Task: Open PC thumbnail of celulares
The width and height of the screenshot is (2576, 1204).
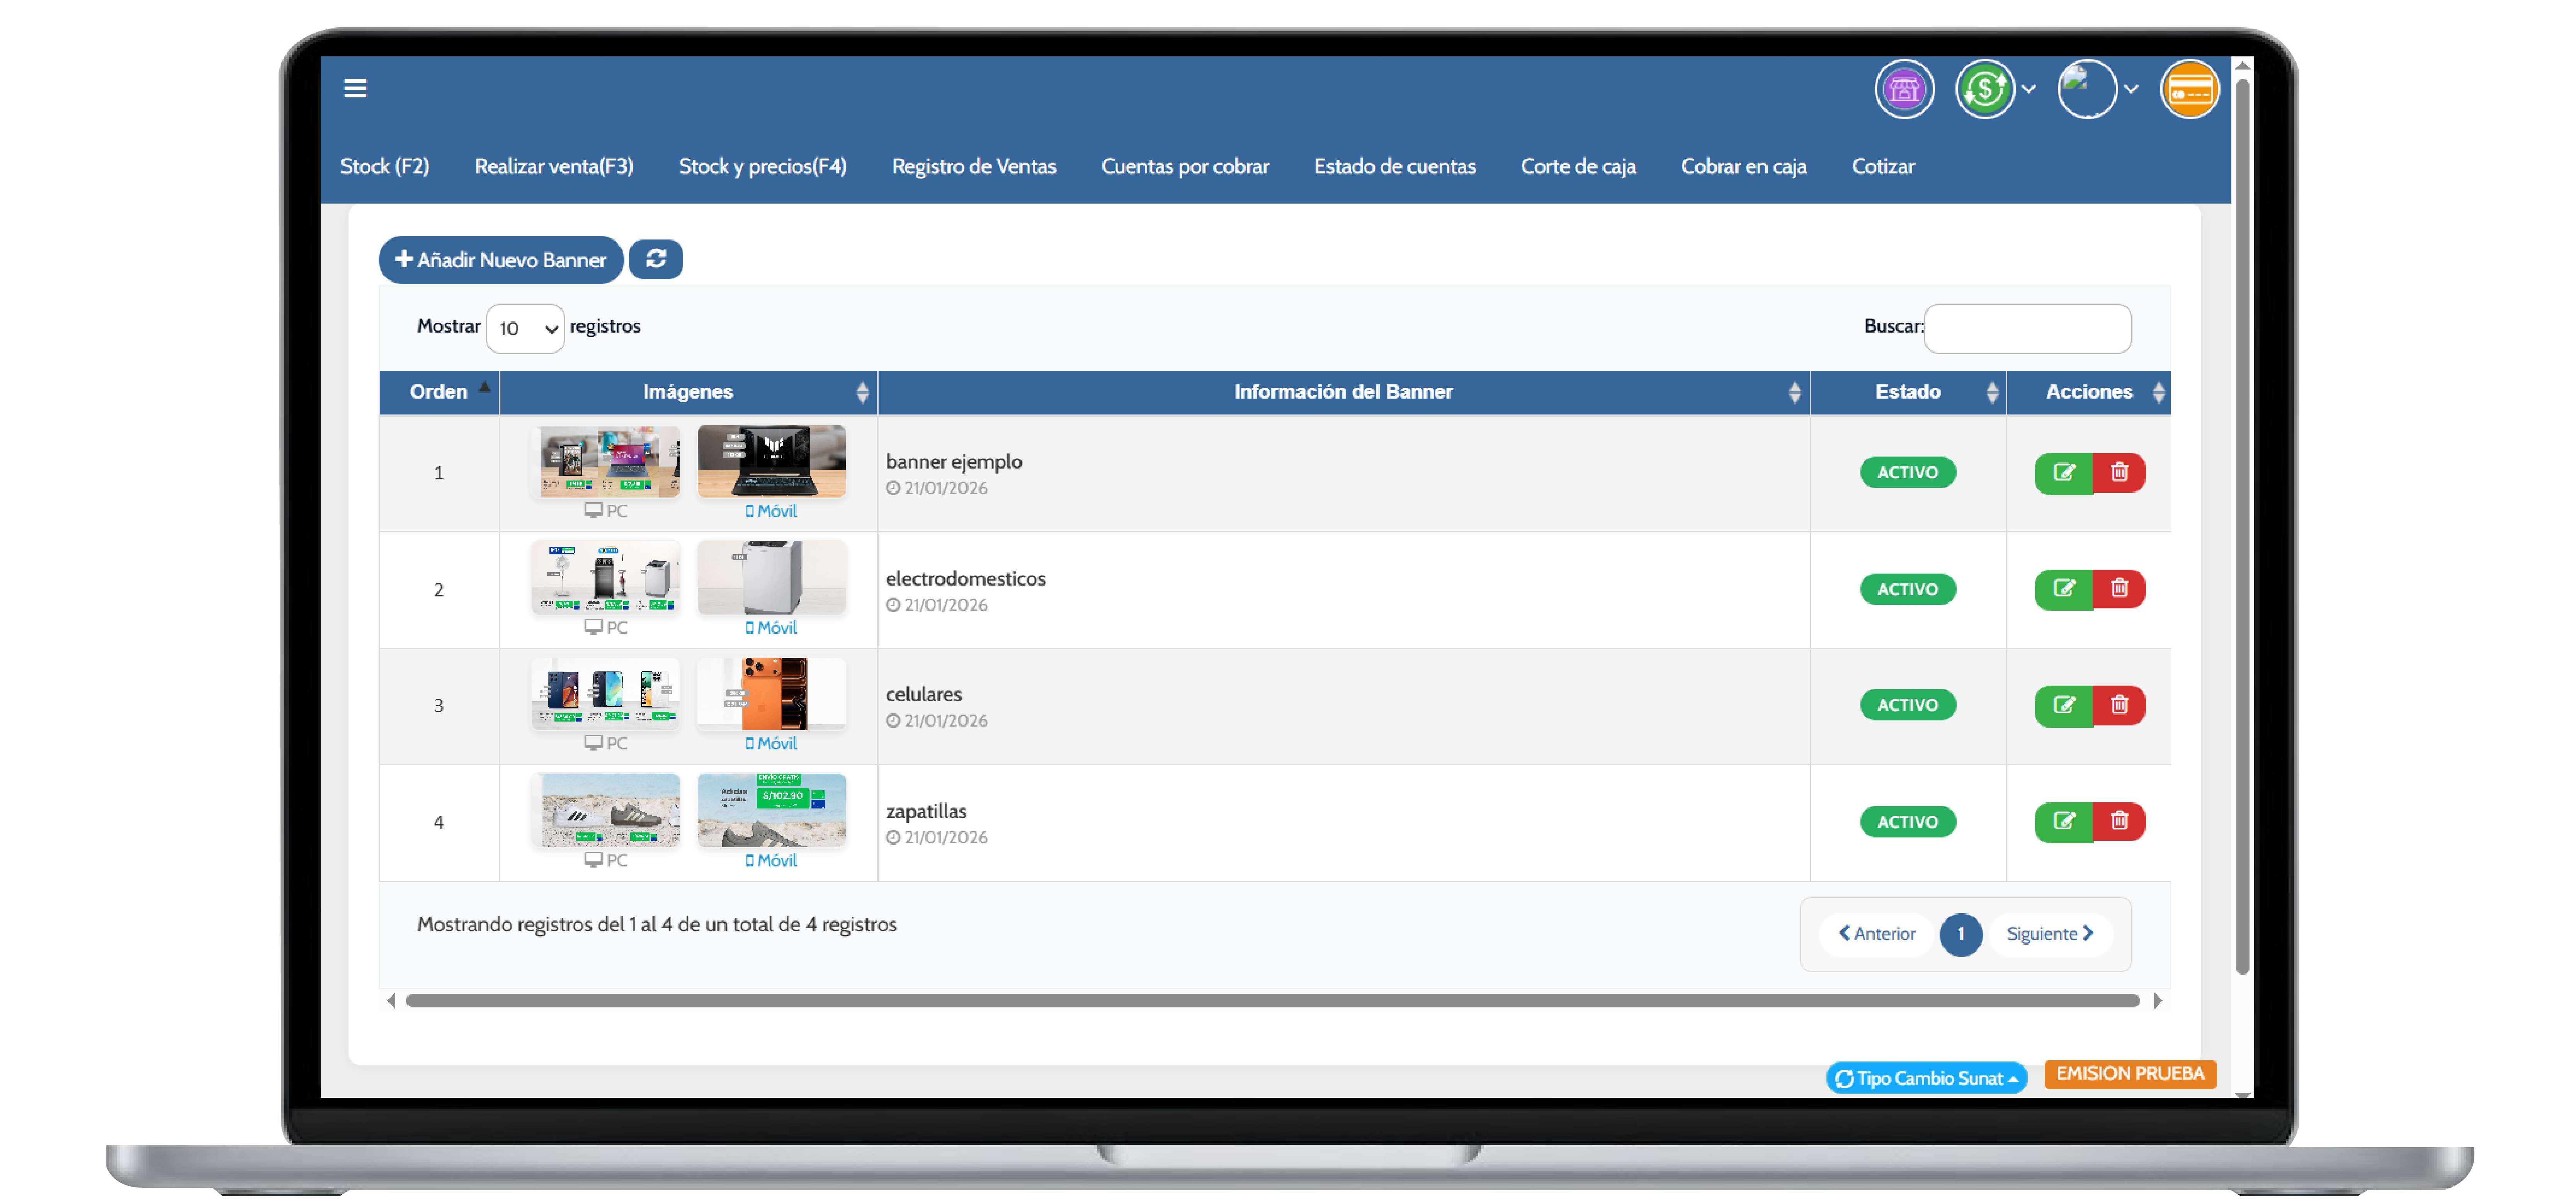Action: (x=606, y=694)
